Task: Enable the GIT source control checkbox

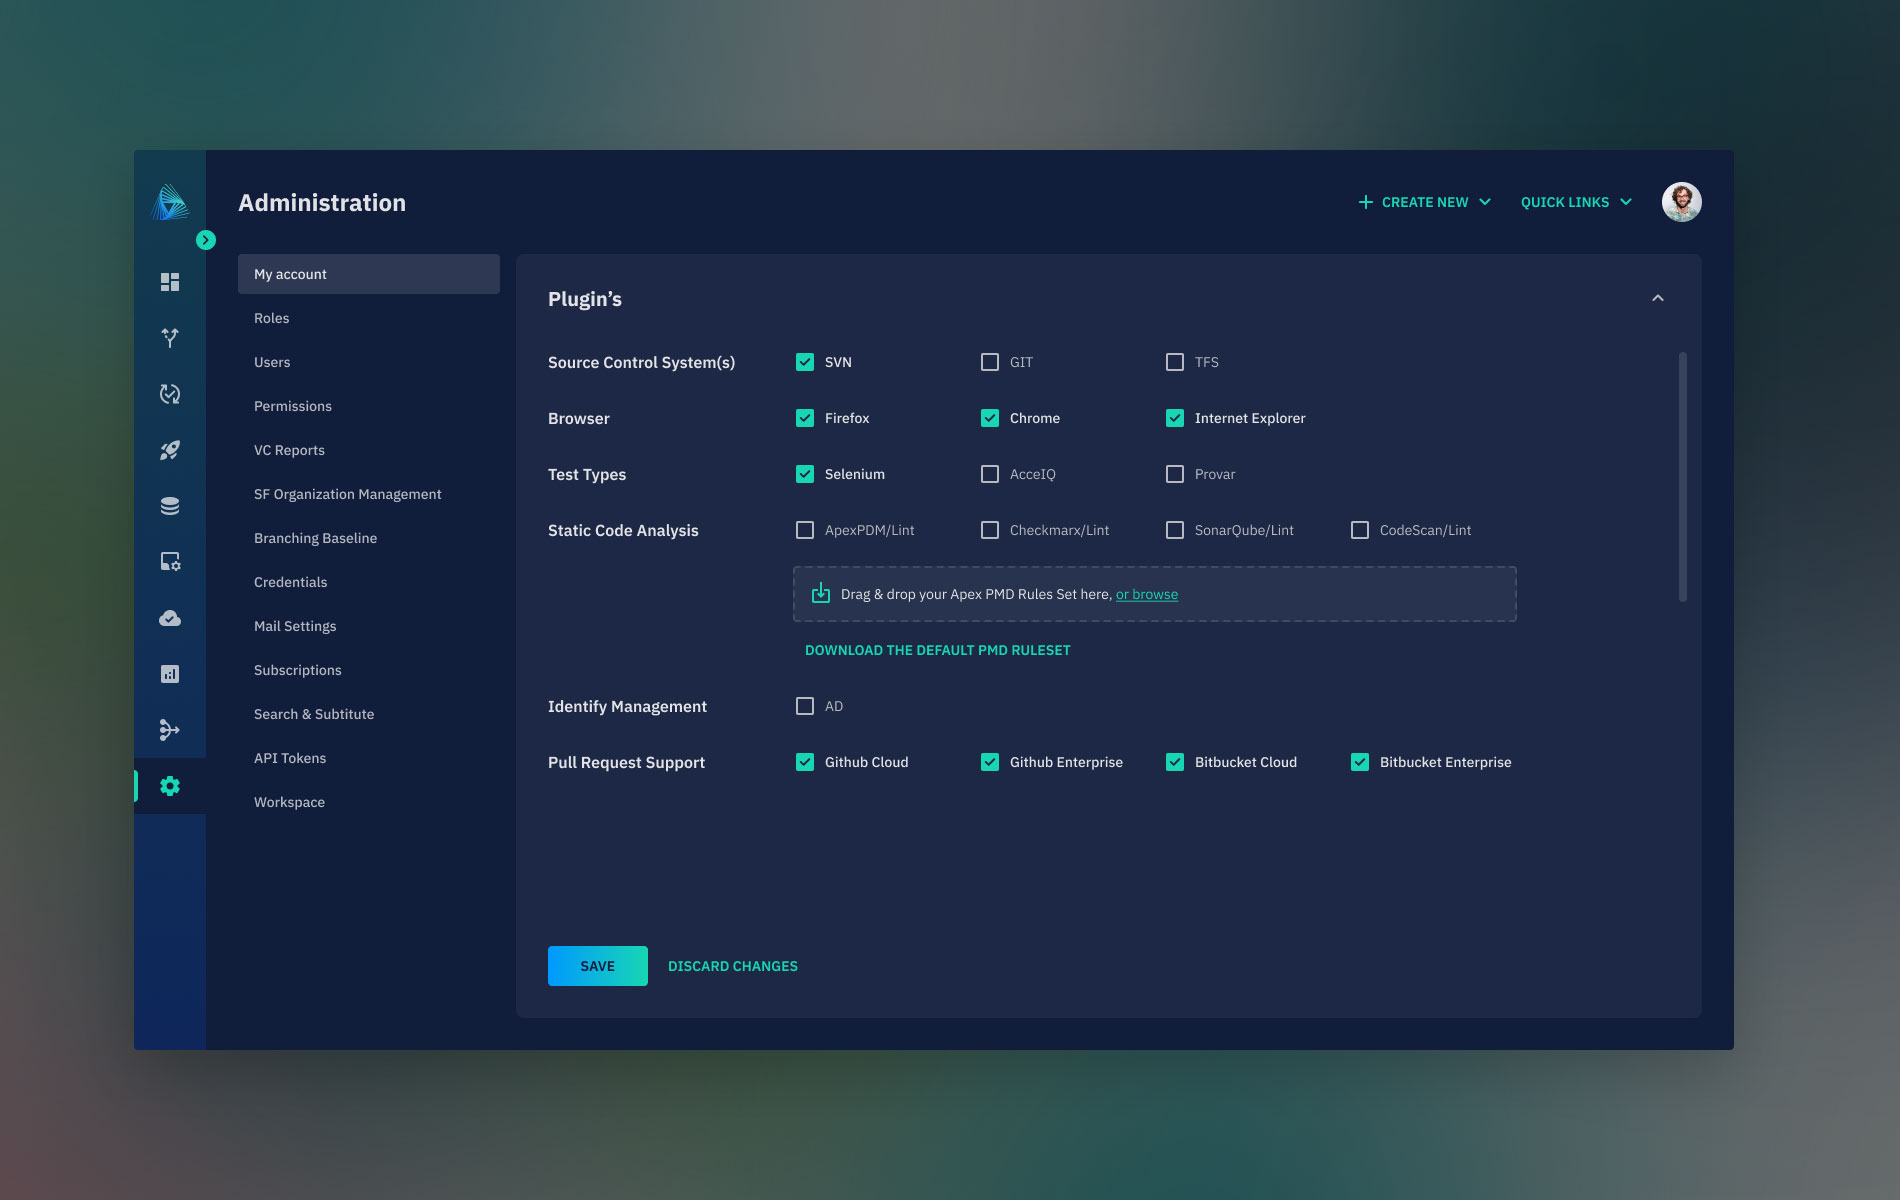Action: point(990,362)
